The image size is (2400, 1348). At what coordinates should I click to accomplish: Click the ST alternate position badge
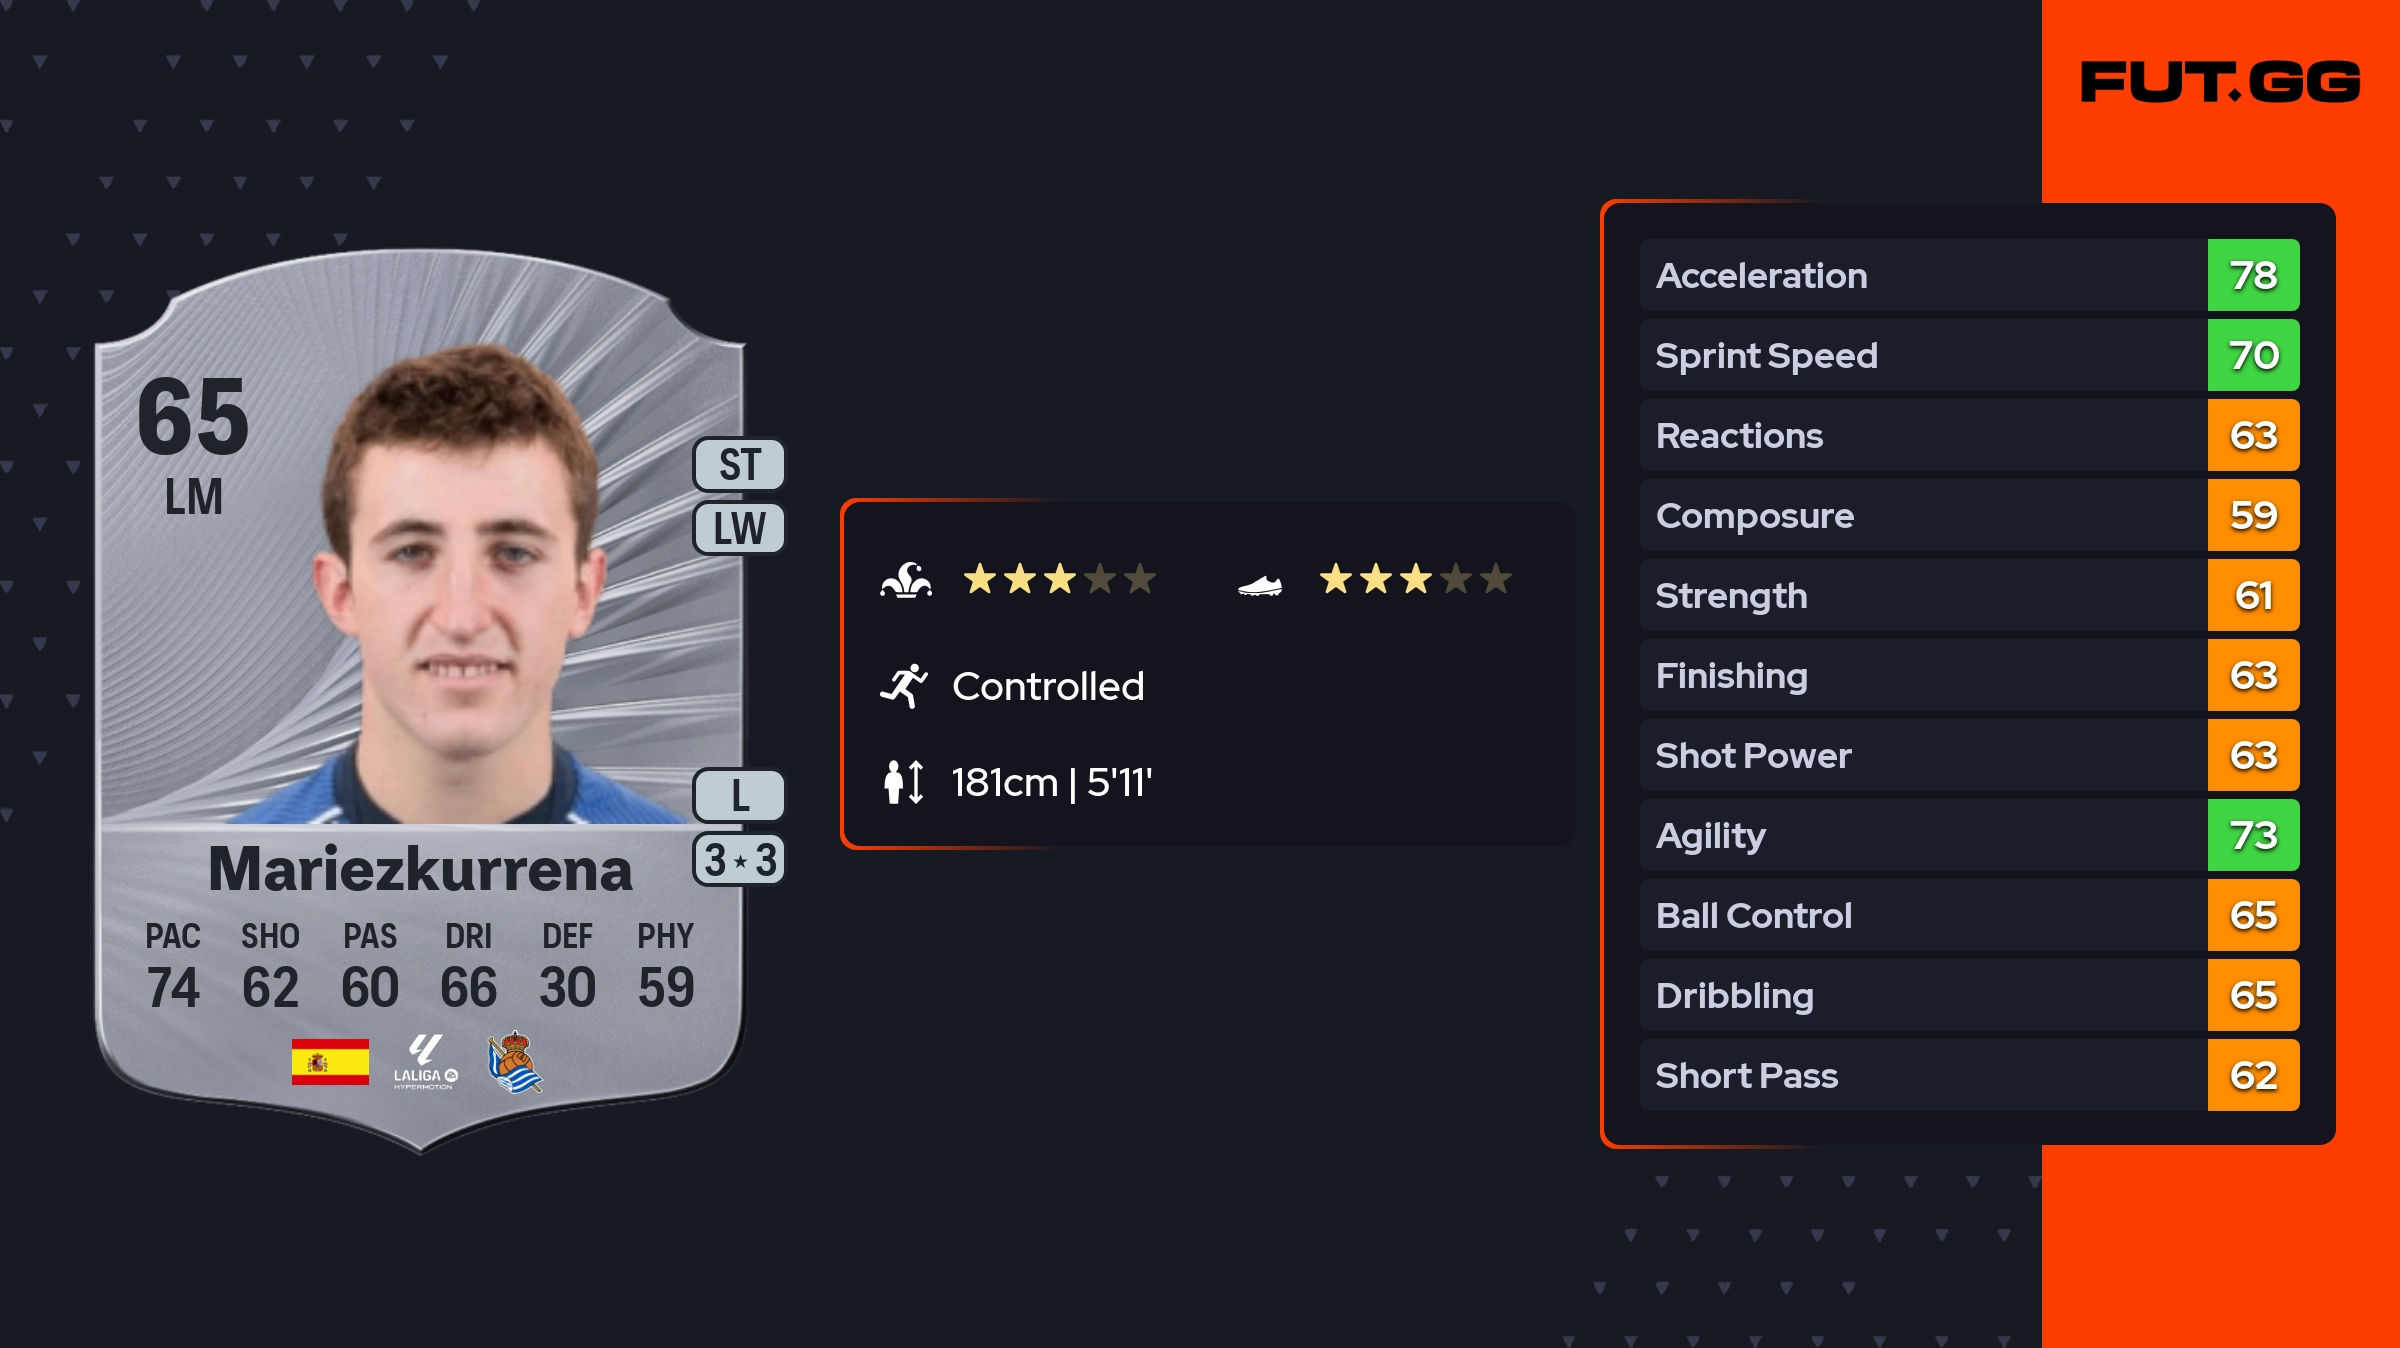(x=740, y=465)
